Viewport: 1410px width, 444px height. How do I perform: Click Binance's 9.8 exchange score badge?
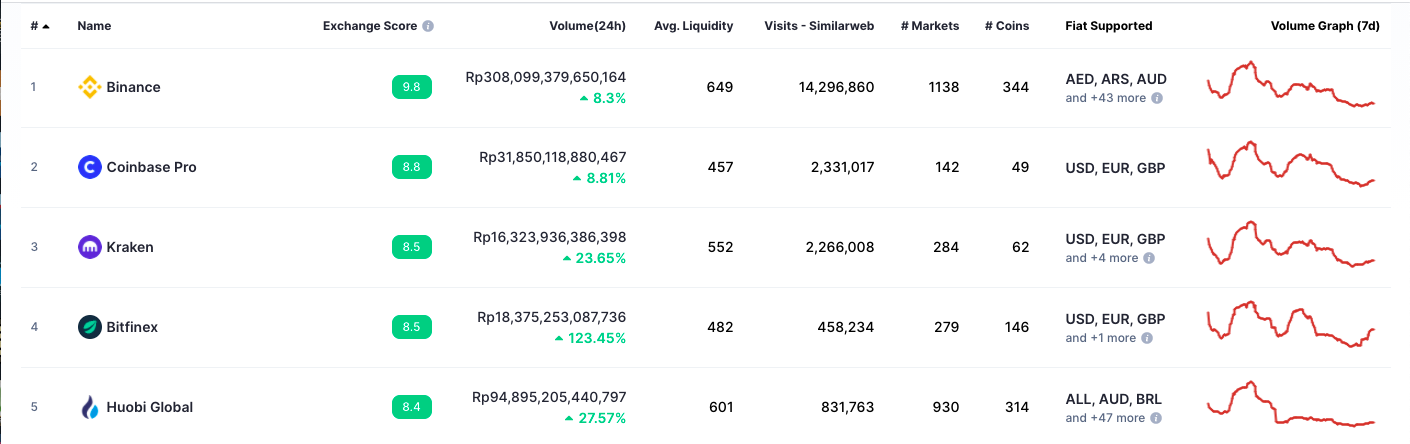411,87
